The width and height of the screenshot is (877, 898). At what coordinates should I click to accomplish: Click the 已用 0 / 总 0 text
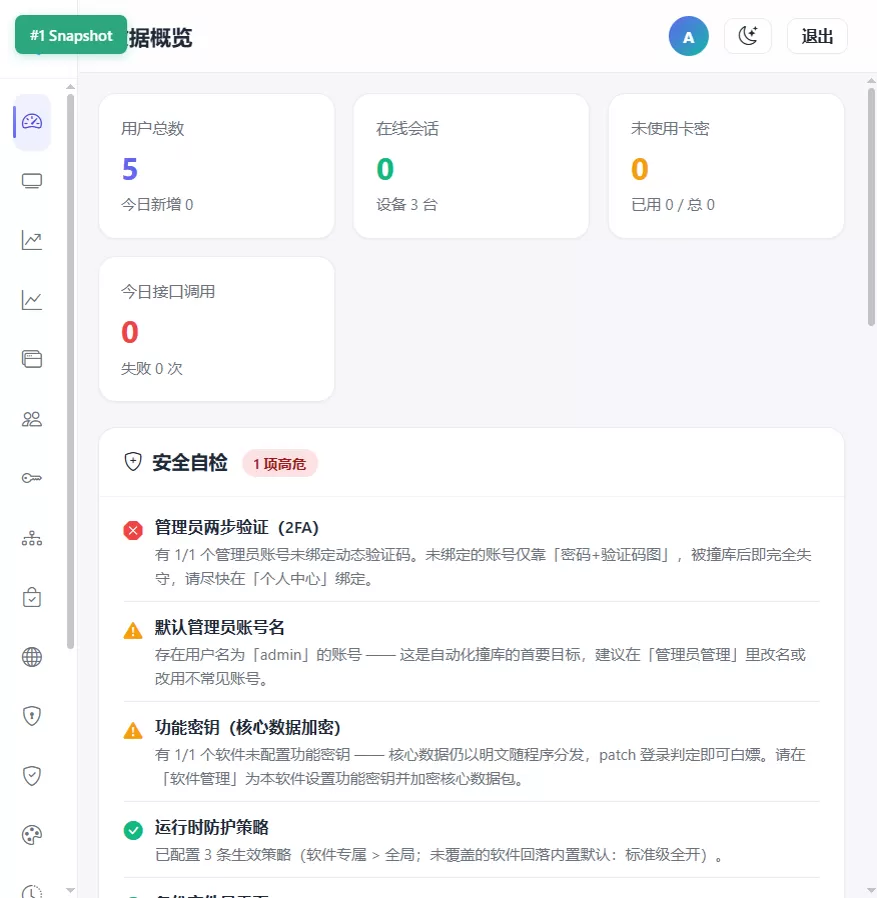tap(673, 204)
